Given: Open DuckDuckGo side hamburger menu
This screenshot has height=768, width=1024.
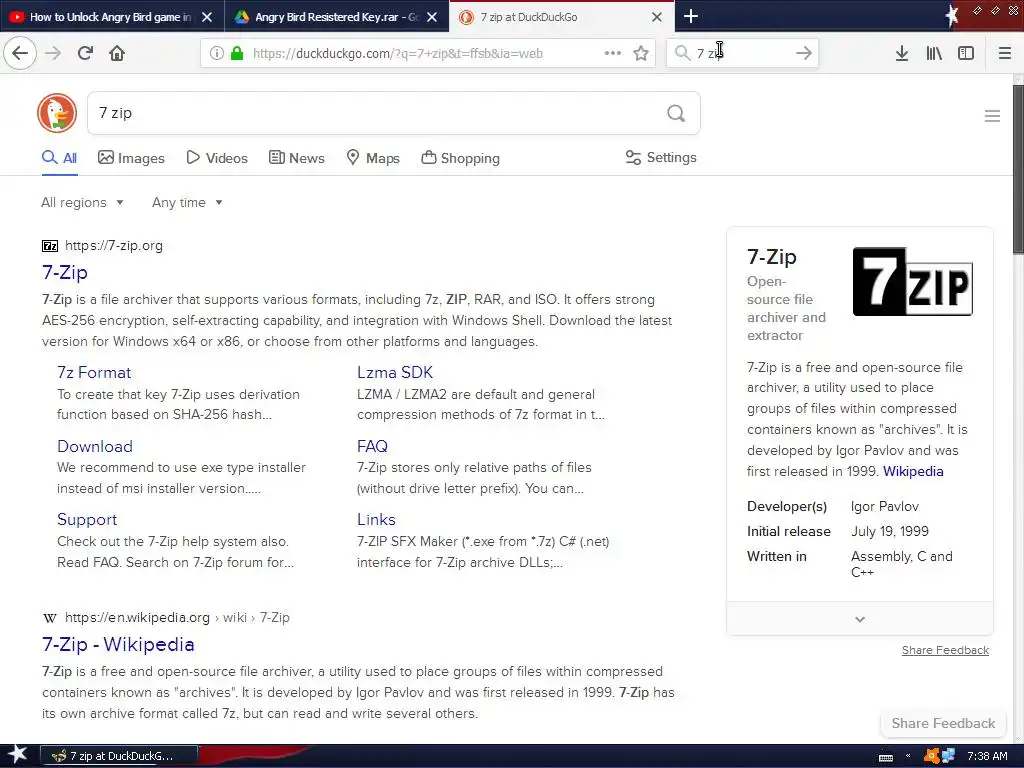Looking at the screenshot, I should click(x=992, y=116).
